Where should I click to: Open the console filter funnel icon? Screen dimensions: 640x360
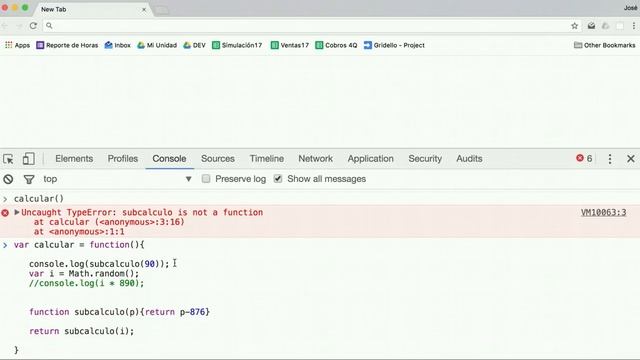click(29, 179)
